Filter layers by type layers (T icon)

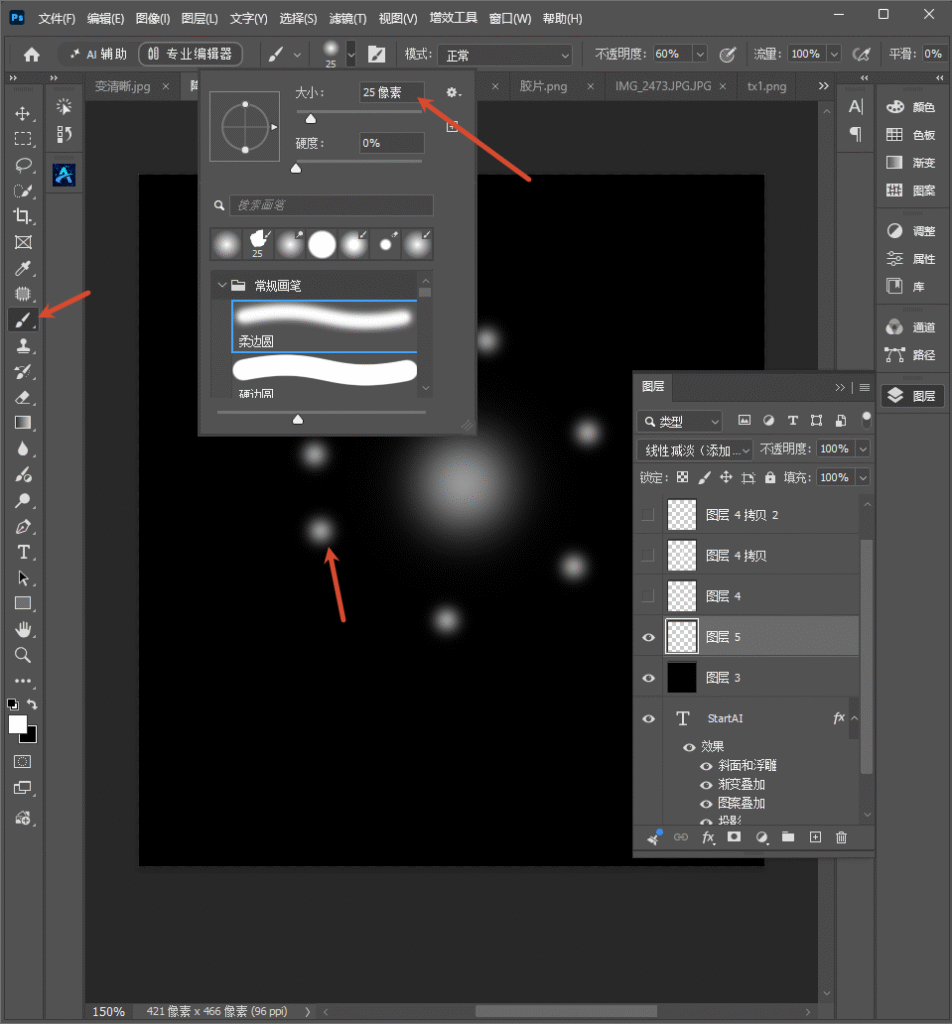[x=793, y=421]
